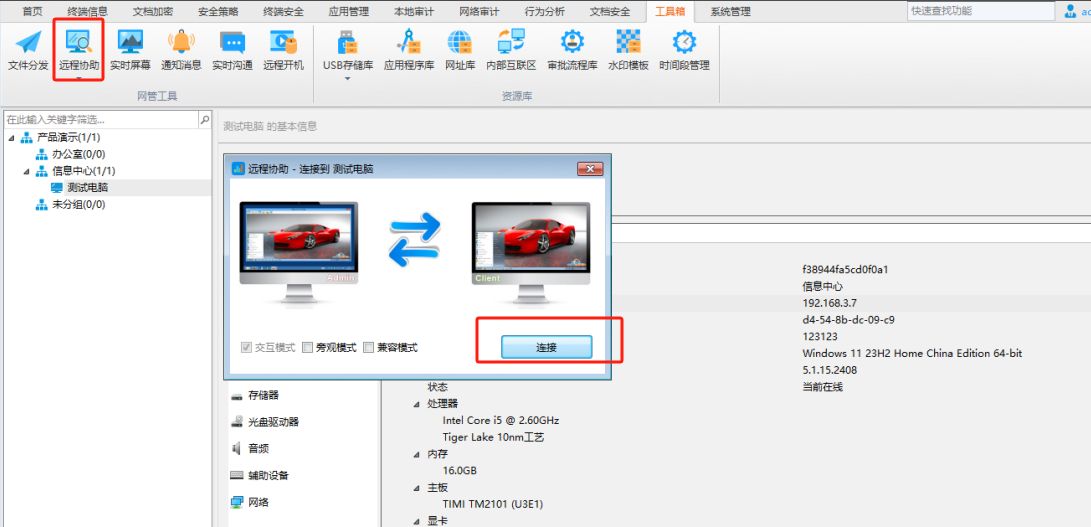Expand the USB存储库 dropdown arrow

(347, 79)
